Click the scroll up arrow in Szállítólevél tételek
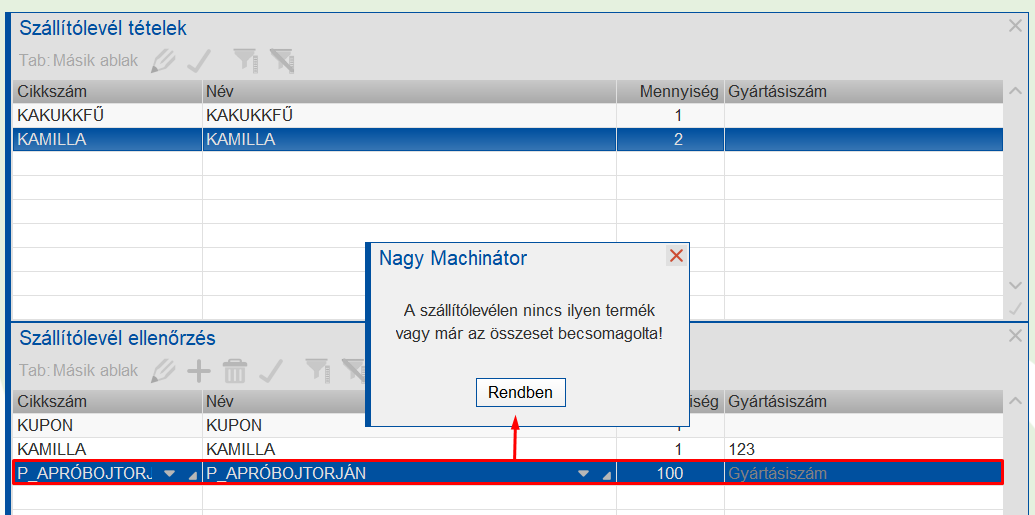The width and height of the screenshot is (1035, 515). [x=1015, y=91]
